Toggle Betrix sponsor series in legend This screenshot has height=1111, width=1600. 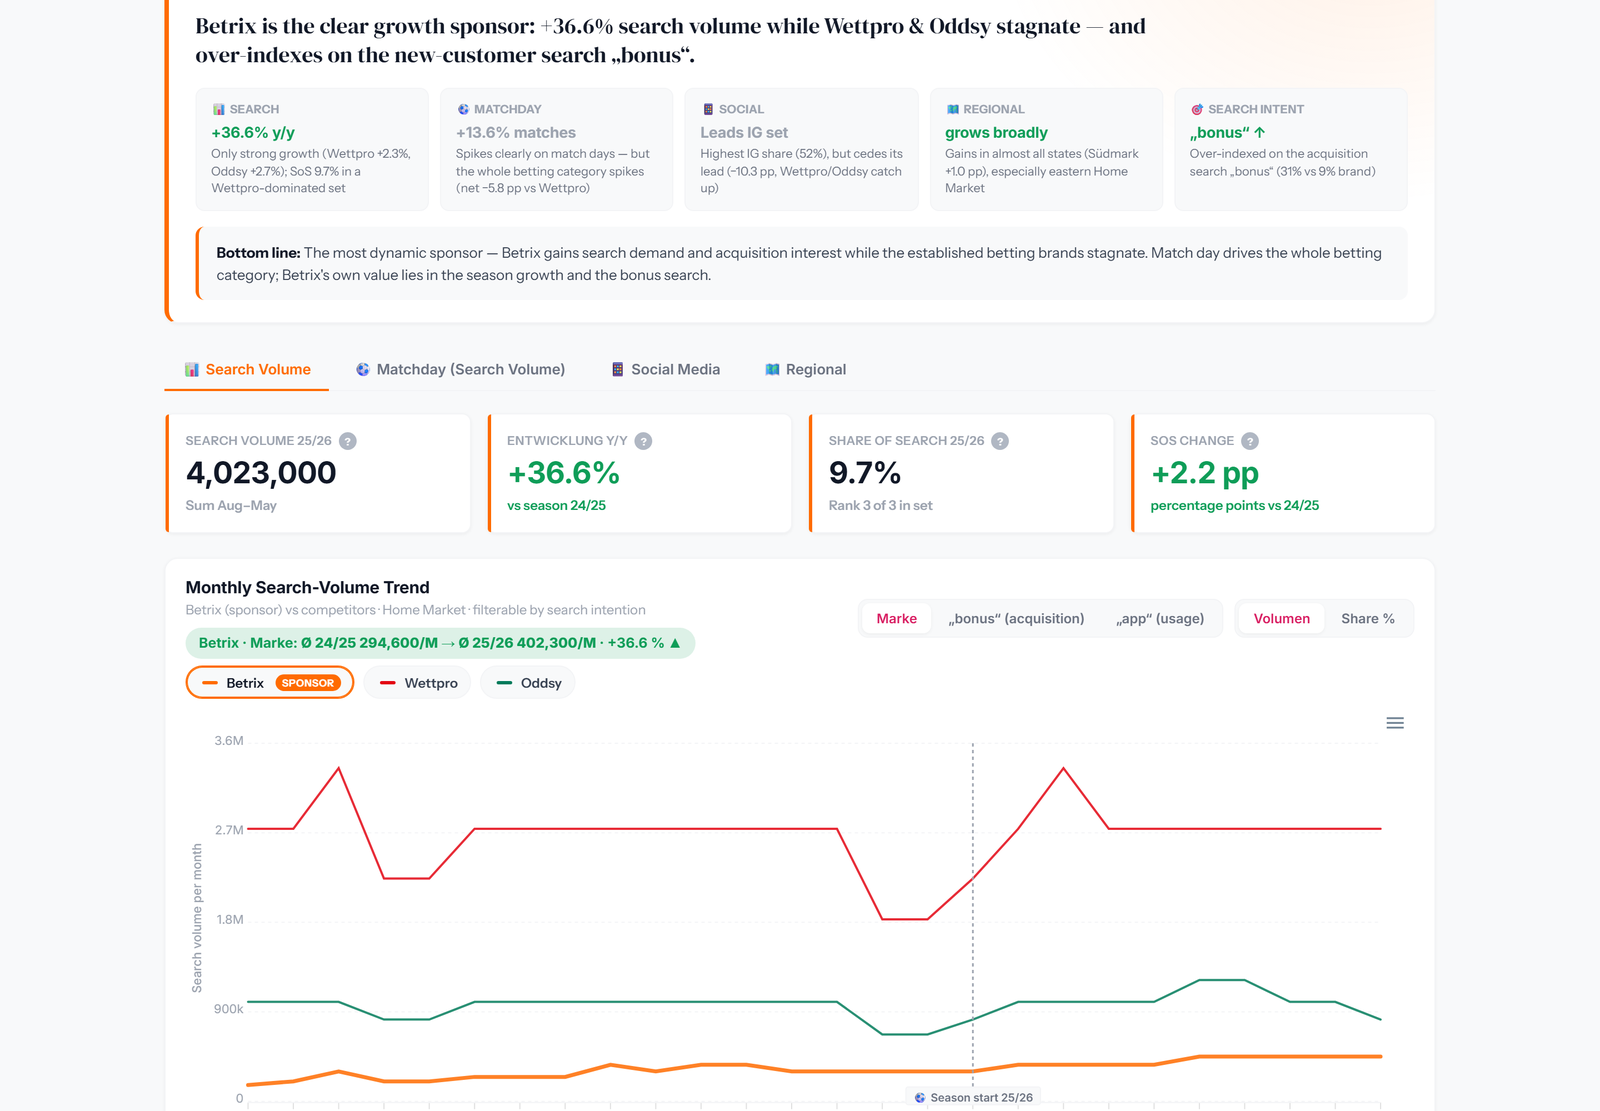pyautogui.click(x=270, y=683)
